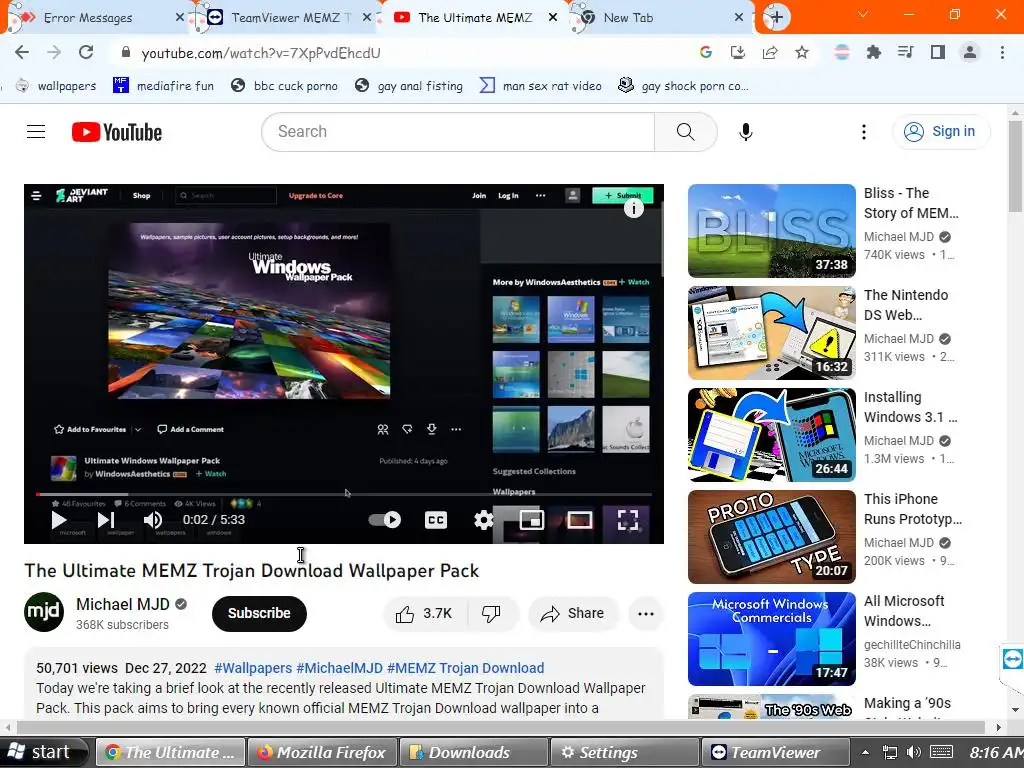Open the YouTube hamburger guide menu
Image resolution: width=1024 pixels, height=768 pixels.
pyautogui.click(x=36, y=132)
